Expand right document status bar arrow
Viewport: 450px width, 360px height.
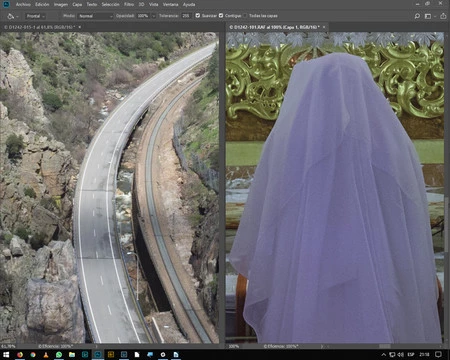[322, 346]
